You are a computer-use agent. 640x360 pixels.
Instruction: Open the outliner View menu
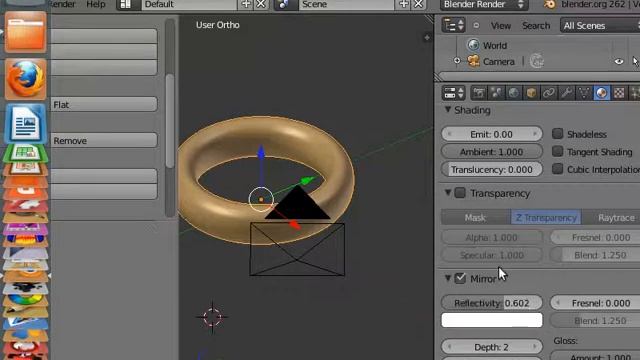(501, 26)
